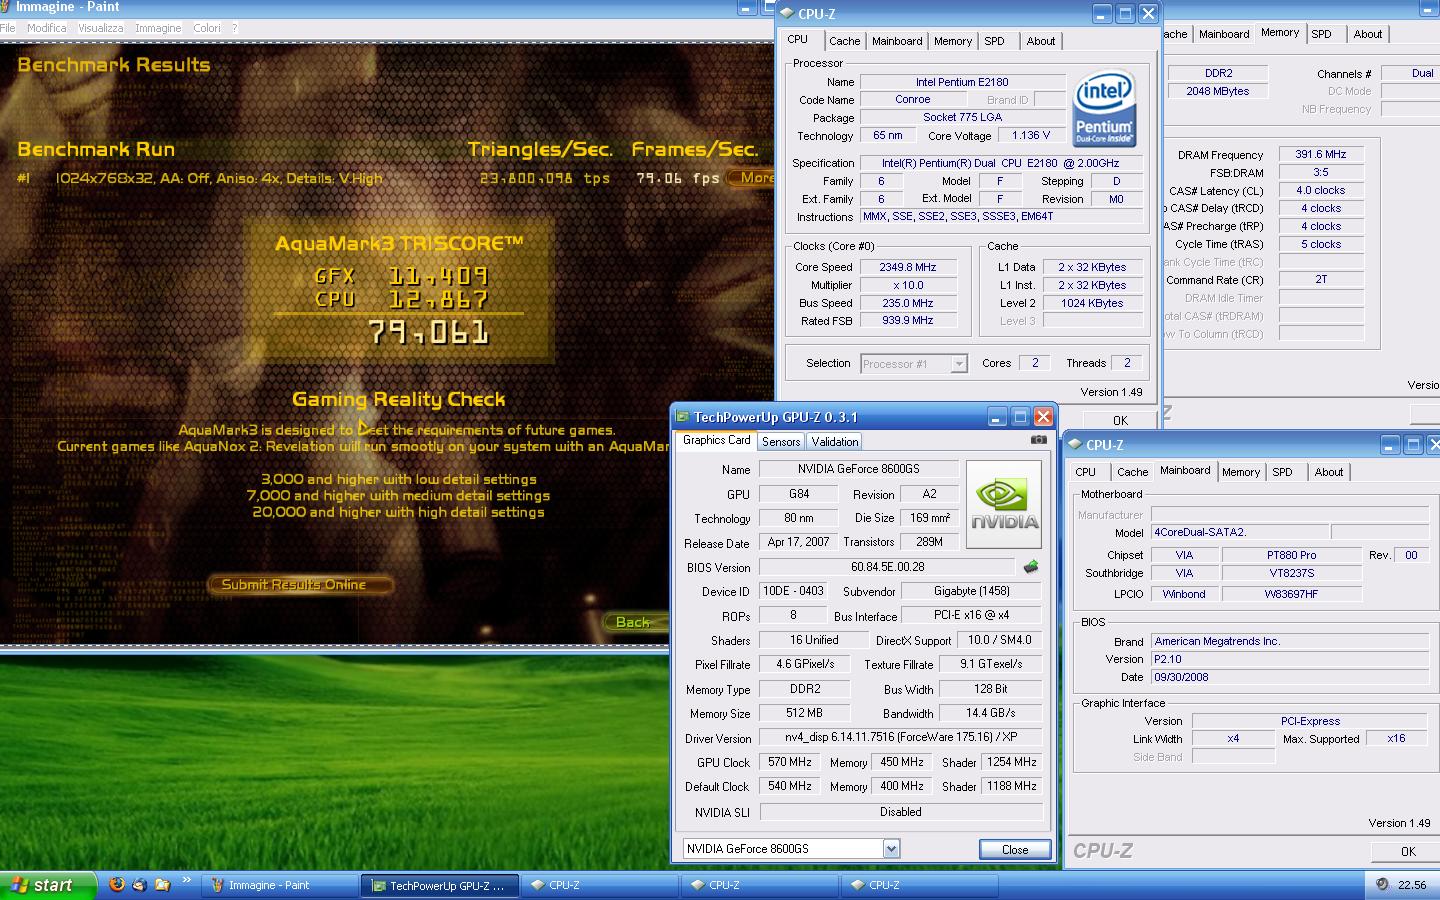Switch to Immagine - Paint taskbar button
The width and height of the screenshot is (1440, 900).
[280, 885]
